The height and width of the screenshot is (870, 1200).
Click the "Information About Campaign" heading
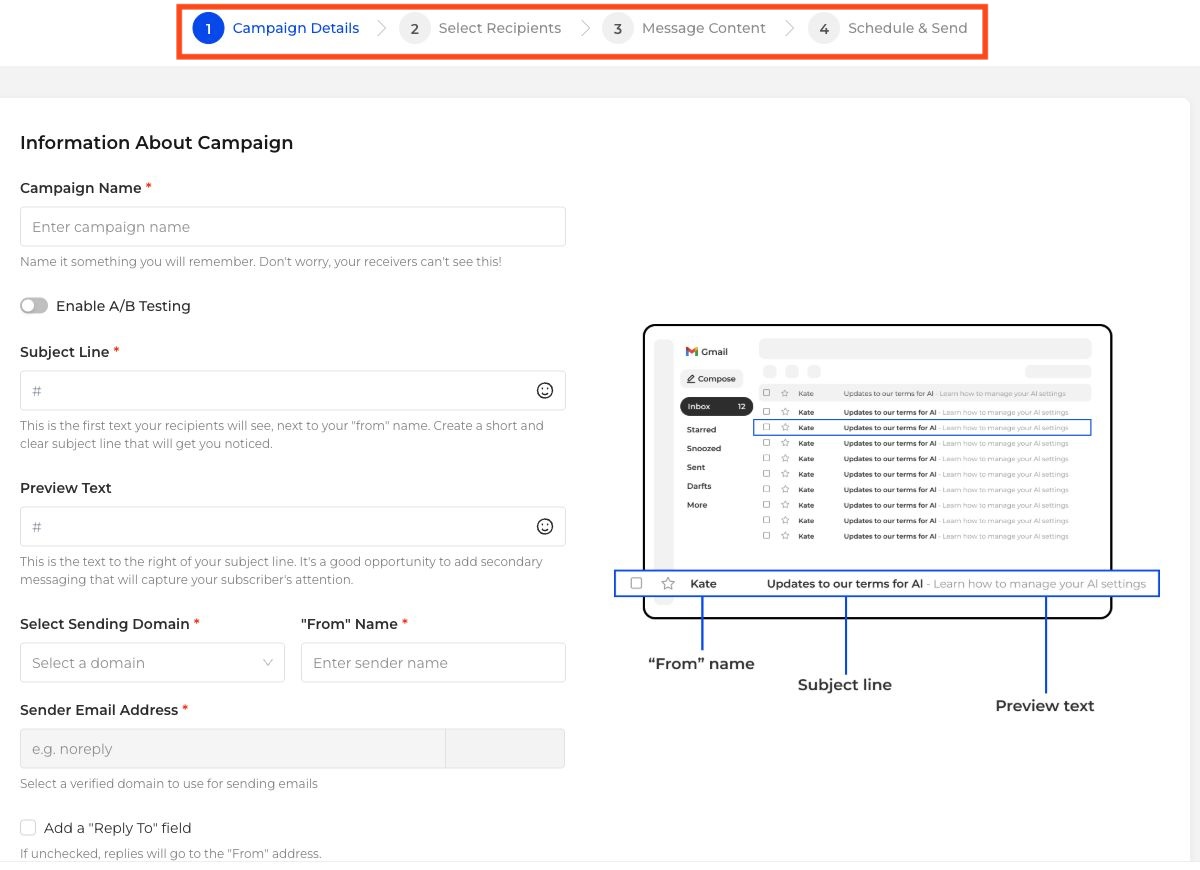click(157, 142)
